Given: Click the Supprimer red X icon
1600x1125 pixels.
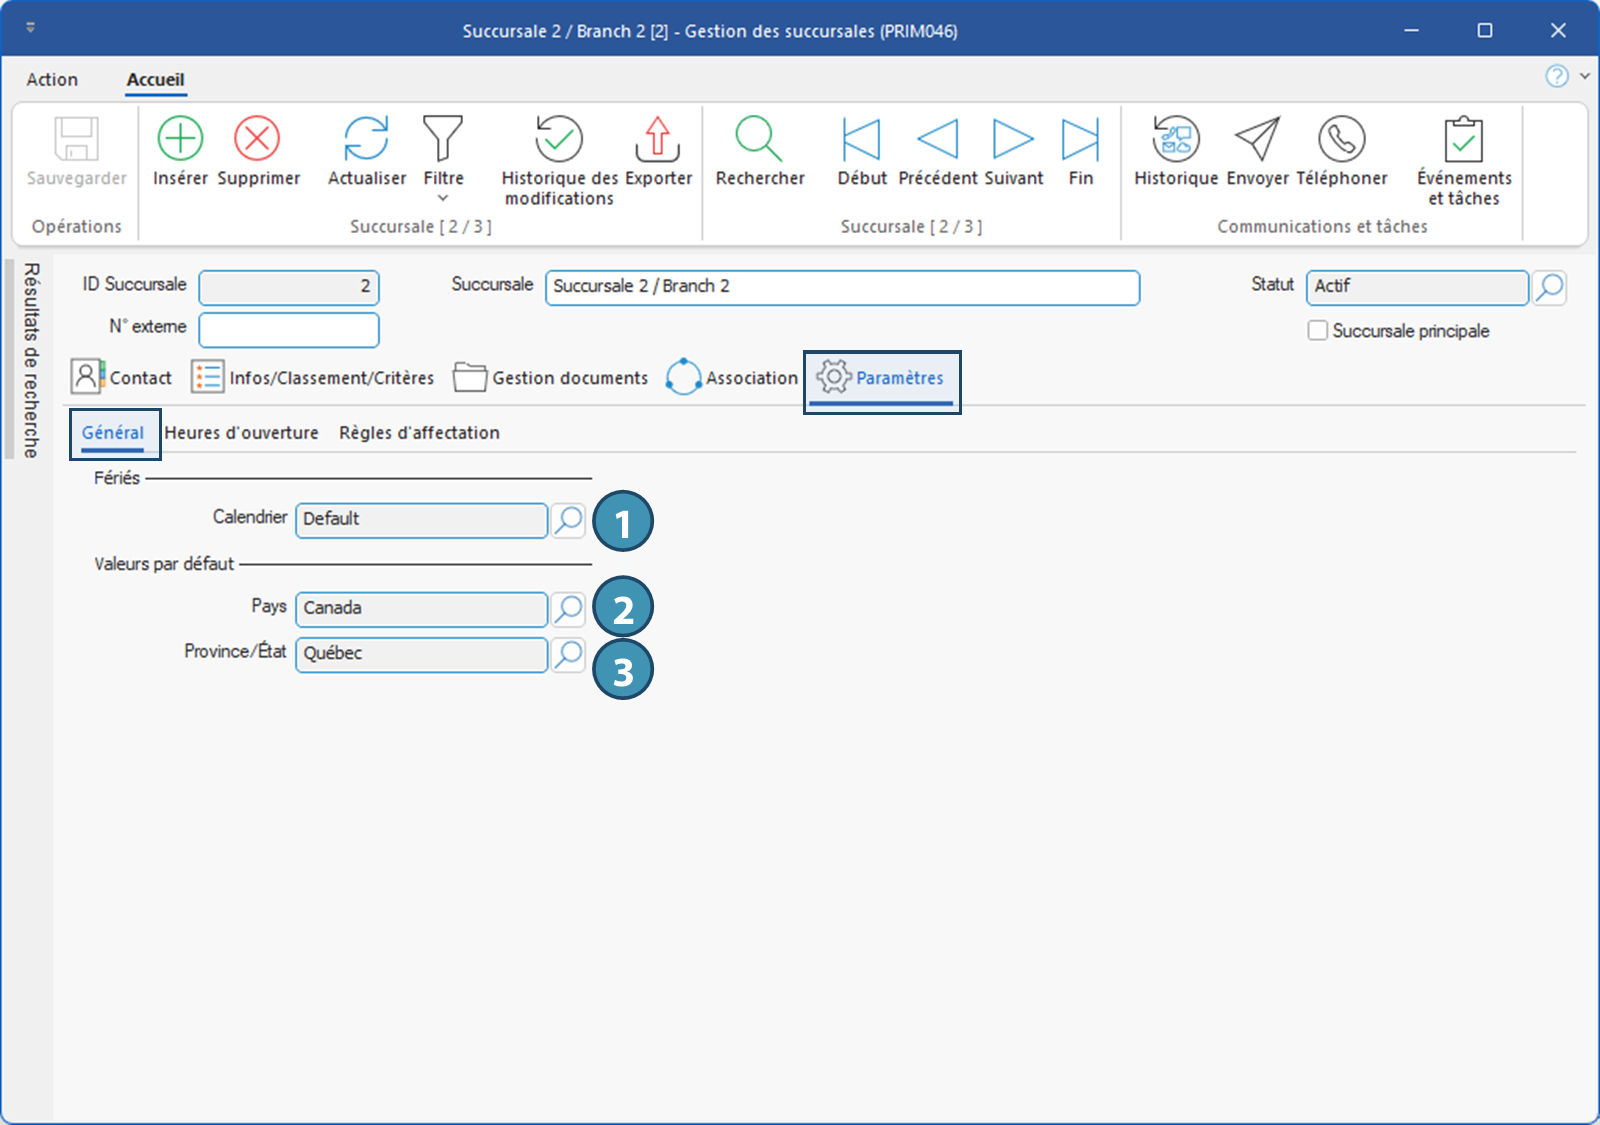Looking at the screenshot, I should 257,139.
